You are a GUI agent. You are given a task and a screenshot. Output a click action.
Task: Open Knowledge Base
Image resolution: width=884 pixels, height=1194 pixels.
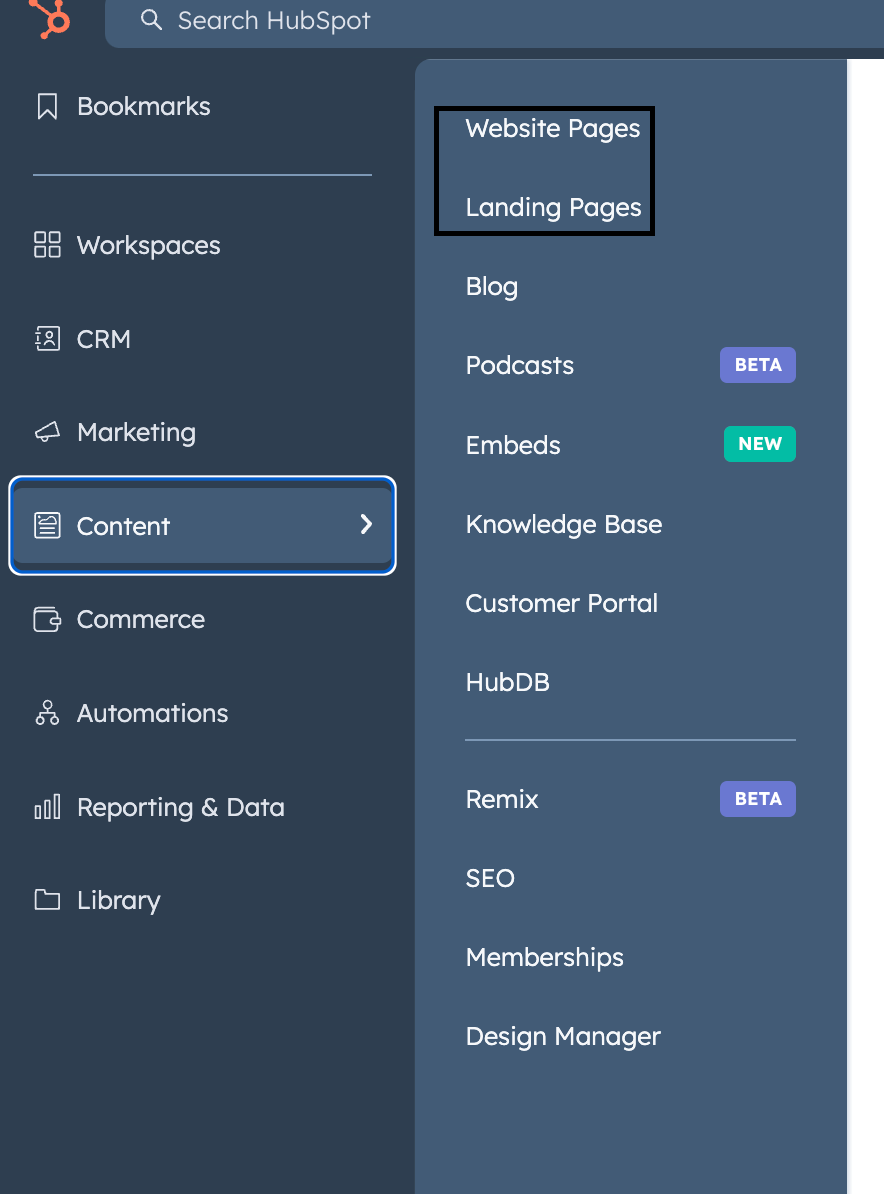[563, 524]
